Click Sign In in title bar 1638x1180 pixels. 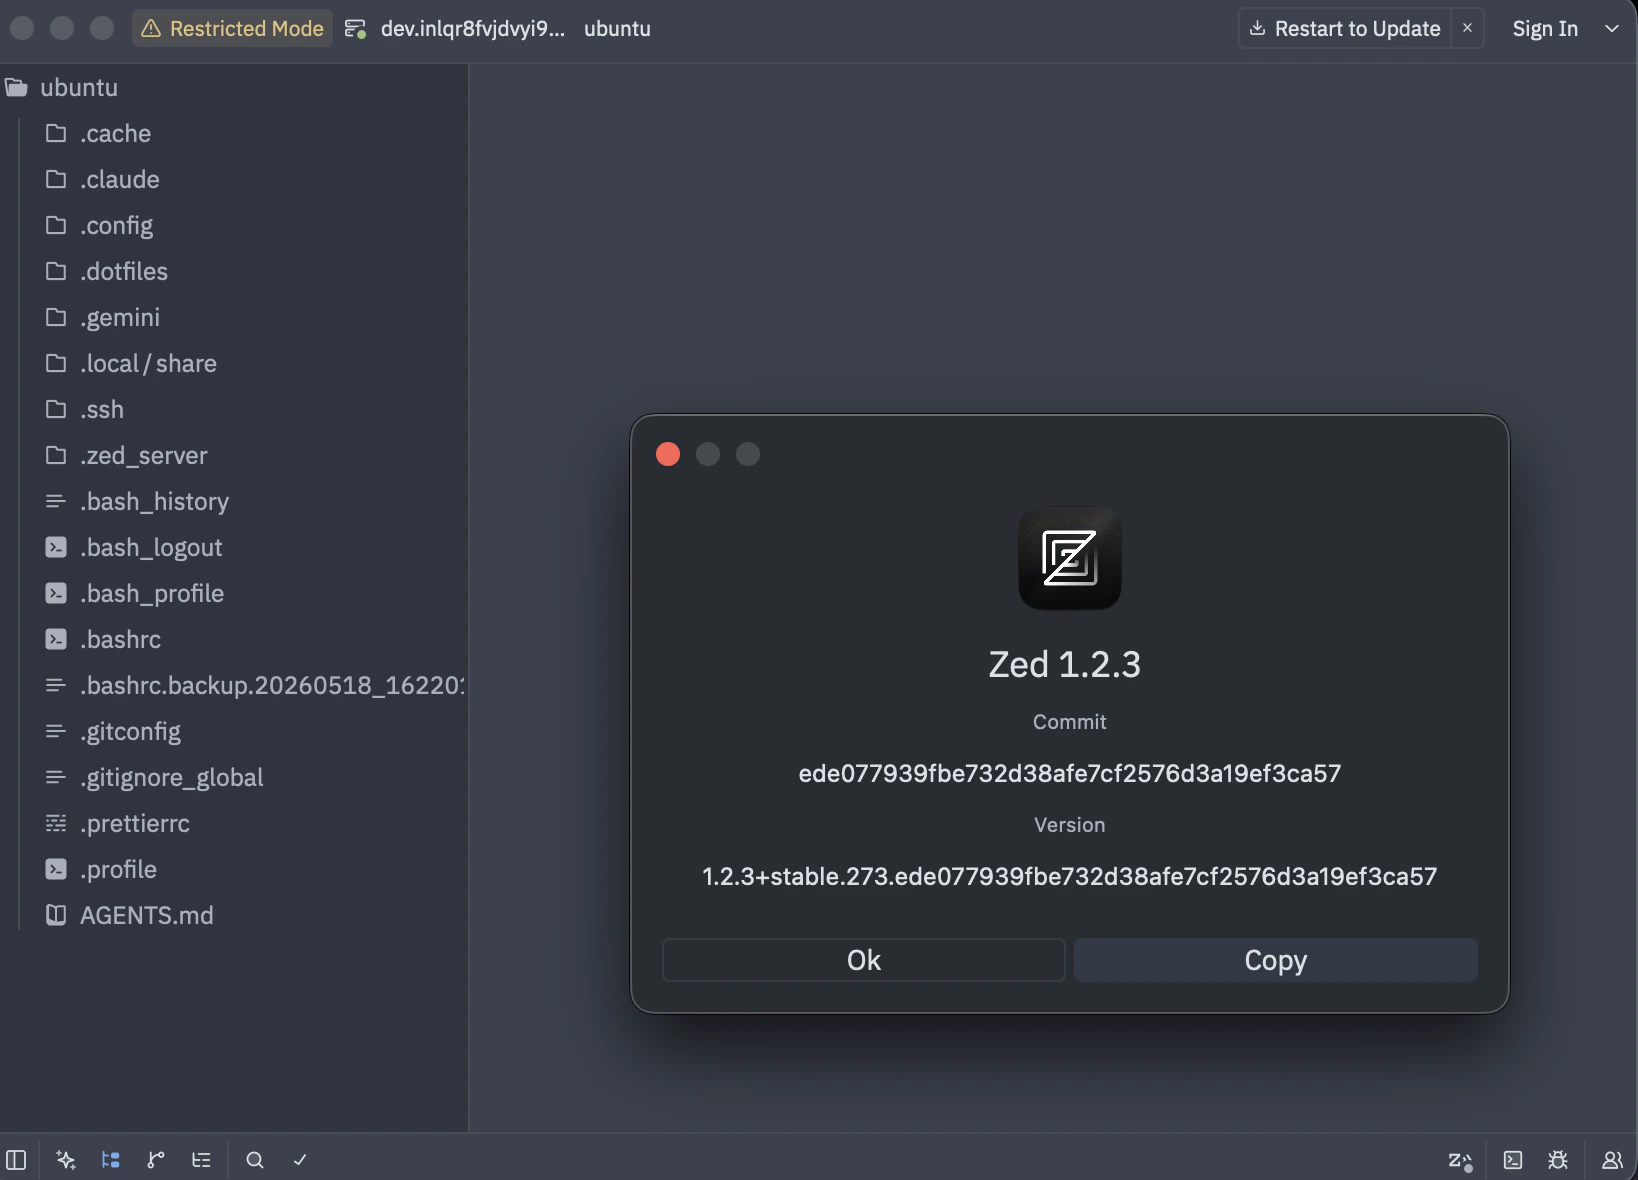pos(1545,29)
